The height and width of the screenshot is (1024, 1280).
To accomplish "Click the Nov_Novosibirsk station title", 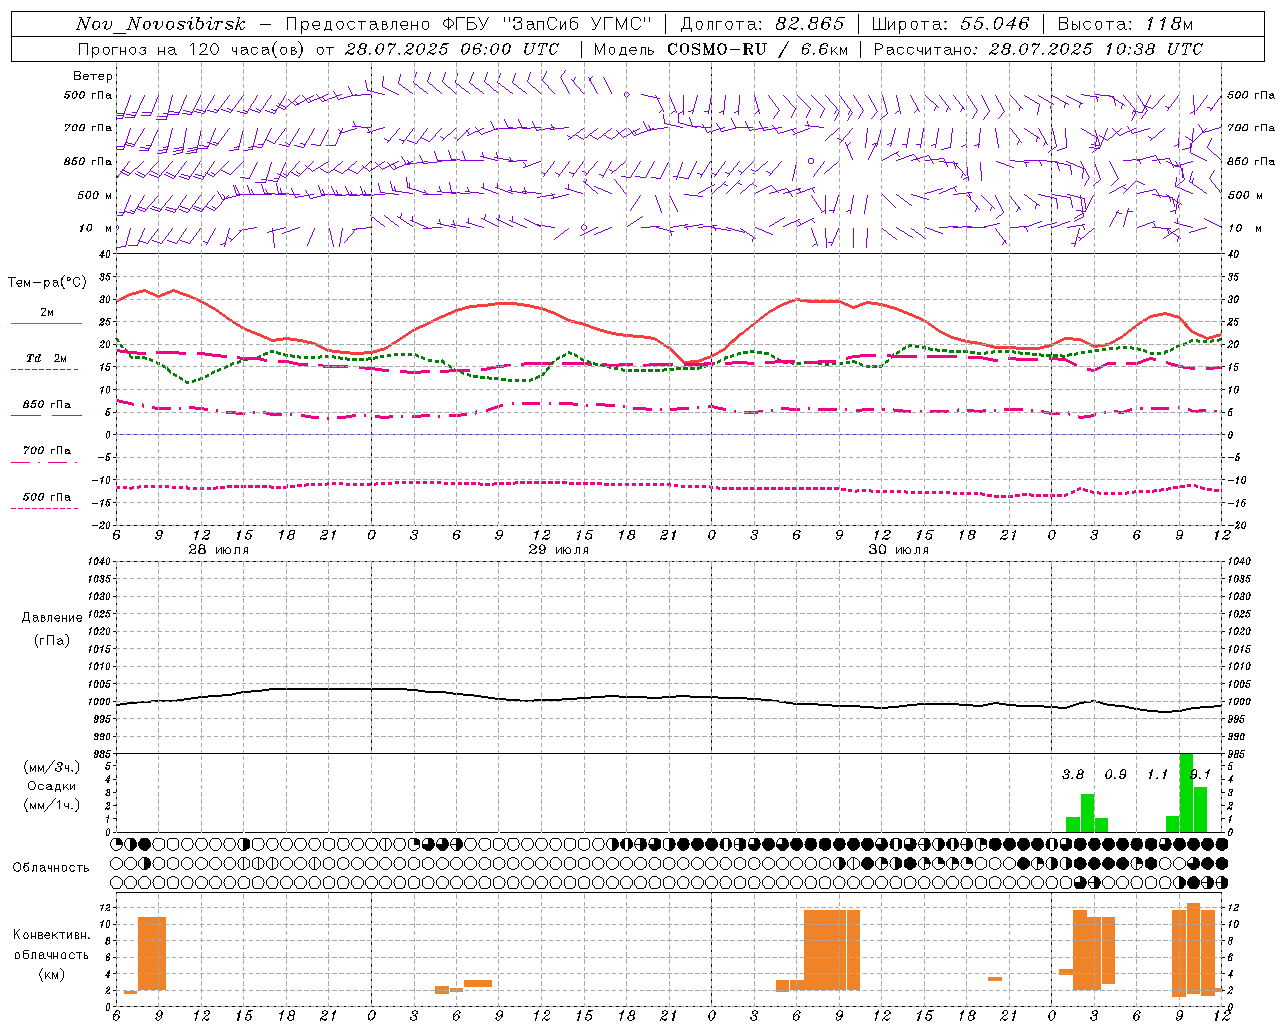I will (161, 24).
